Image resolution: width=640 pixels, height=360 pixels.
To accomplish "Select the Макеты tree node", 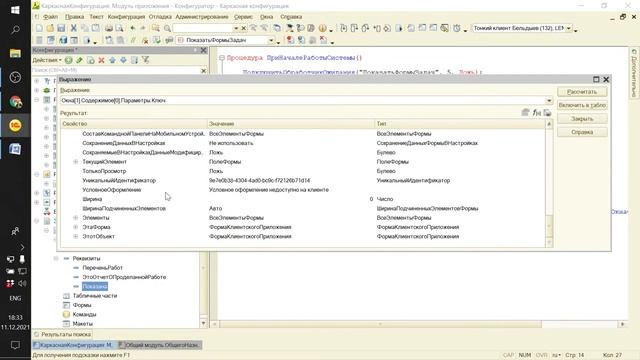I will point(82,324).
